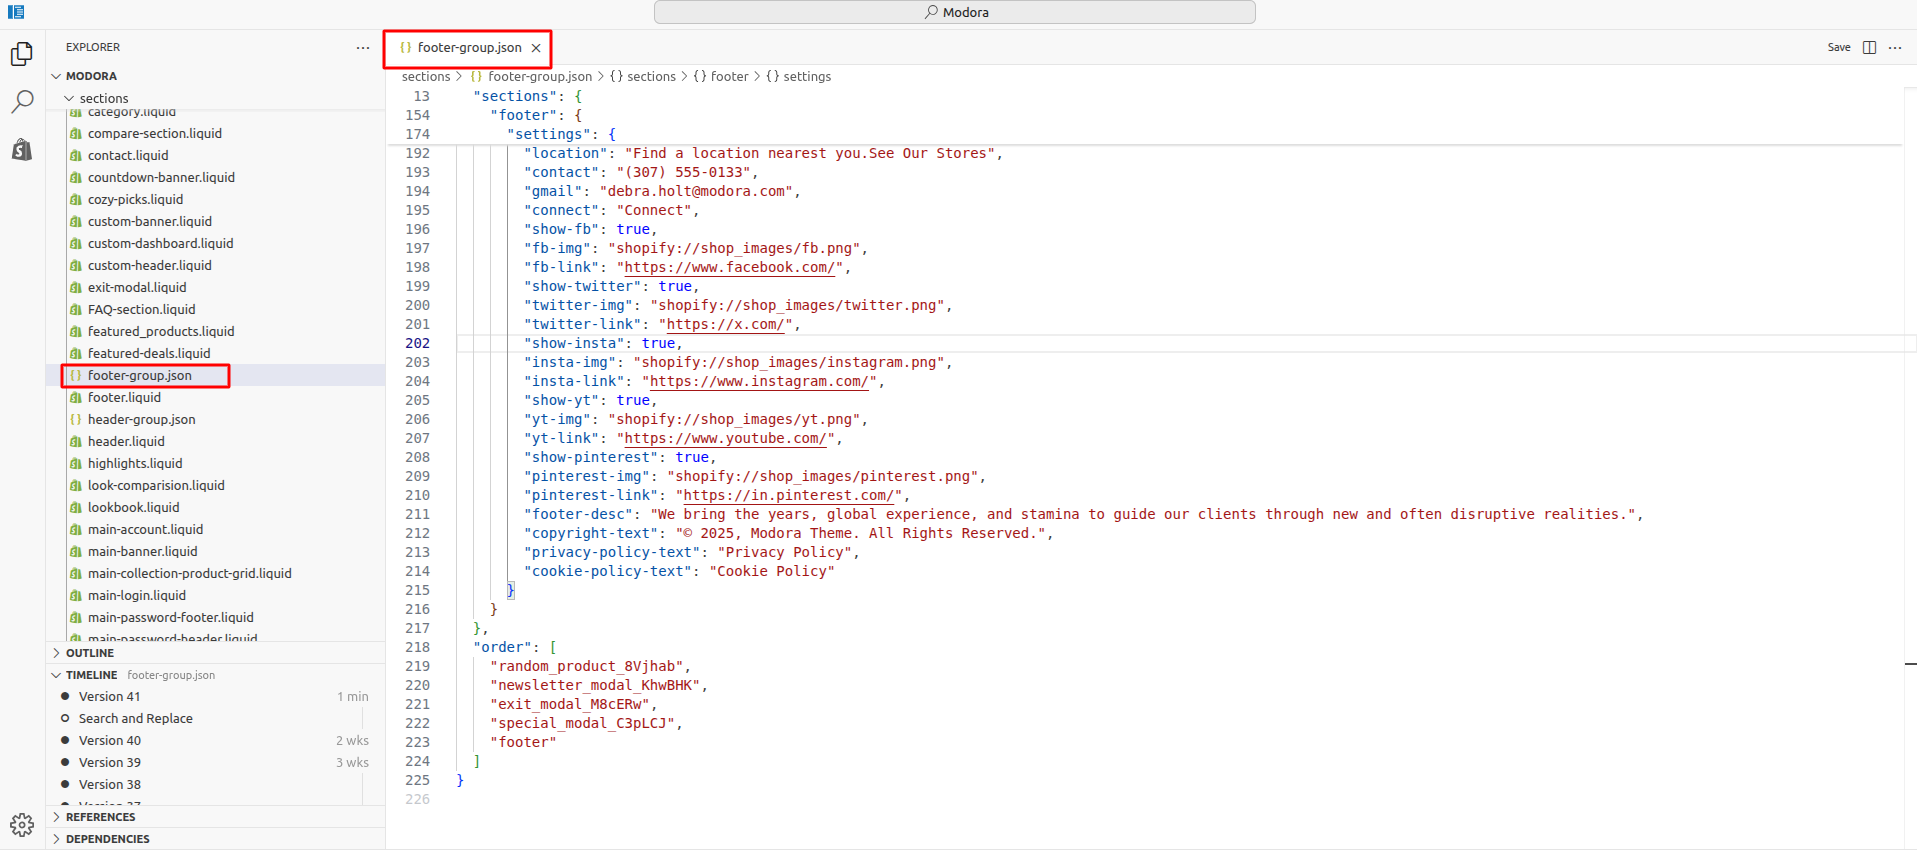Open header-group.json file

[x=141, y=419]
